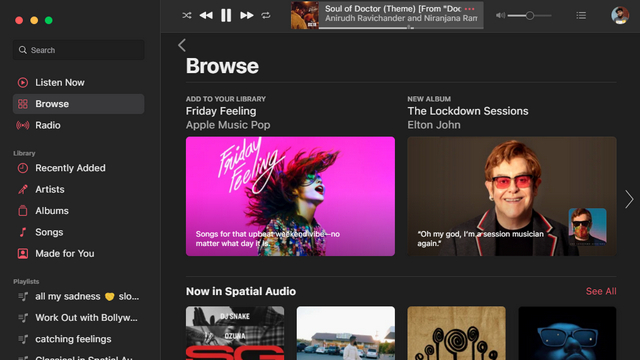
Task: Open Made for You
Action: 78,253
